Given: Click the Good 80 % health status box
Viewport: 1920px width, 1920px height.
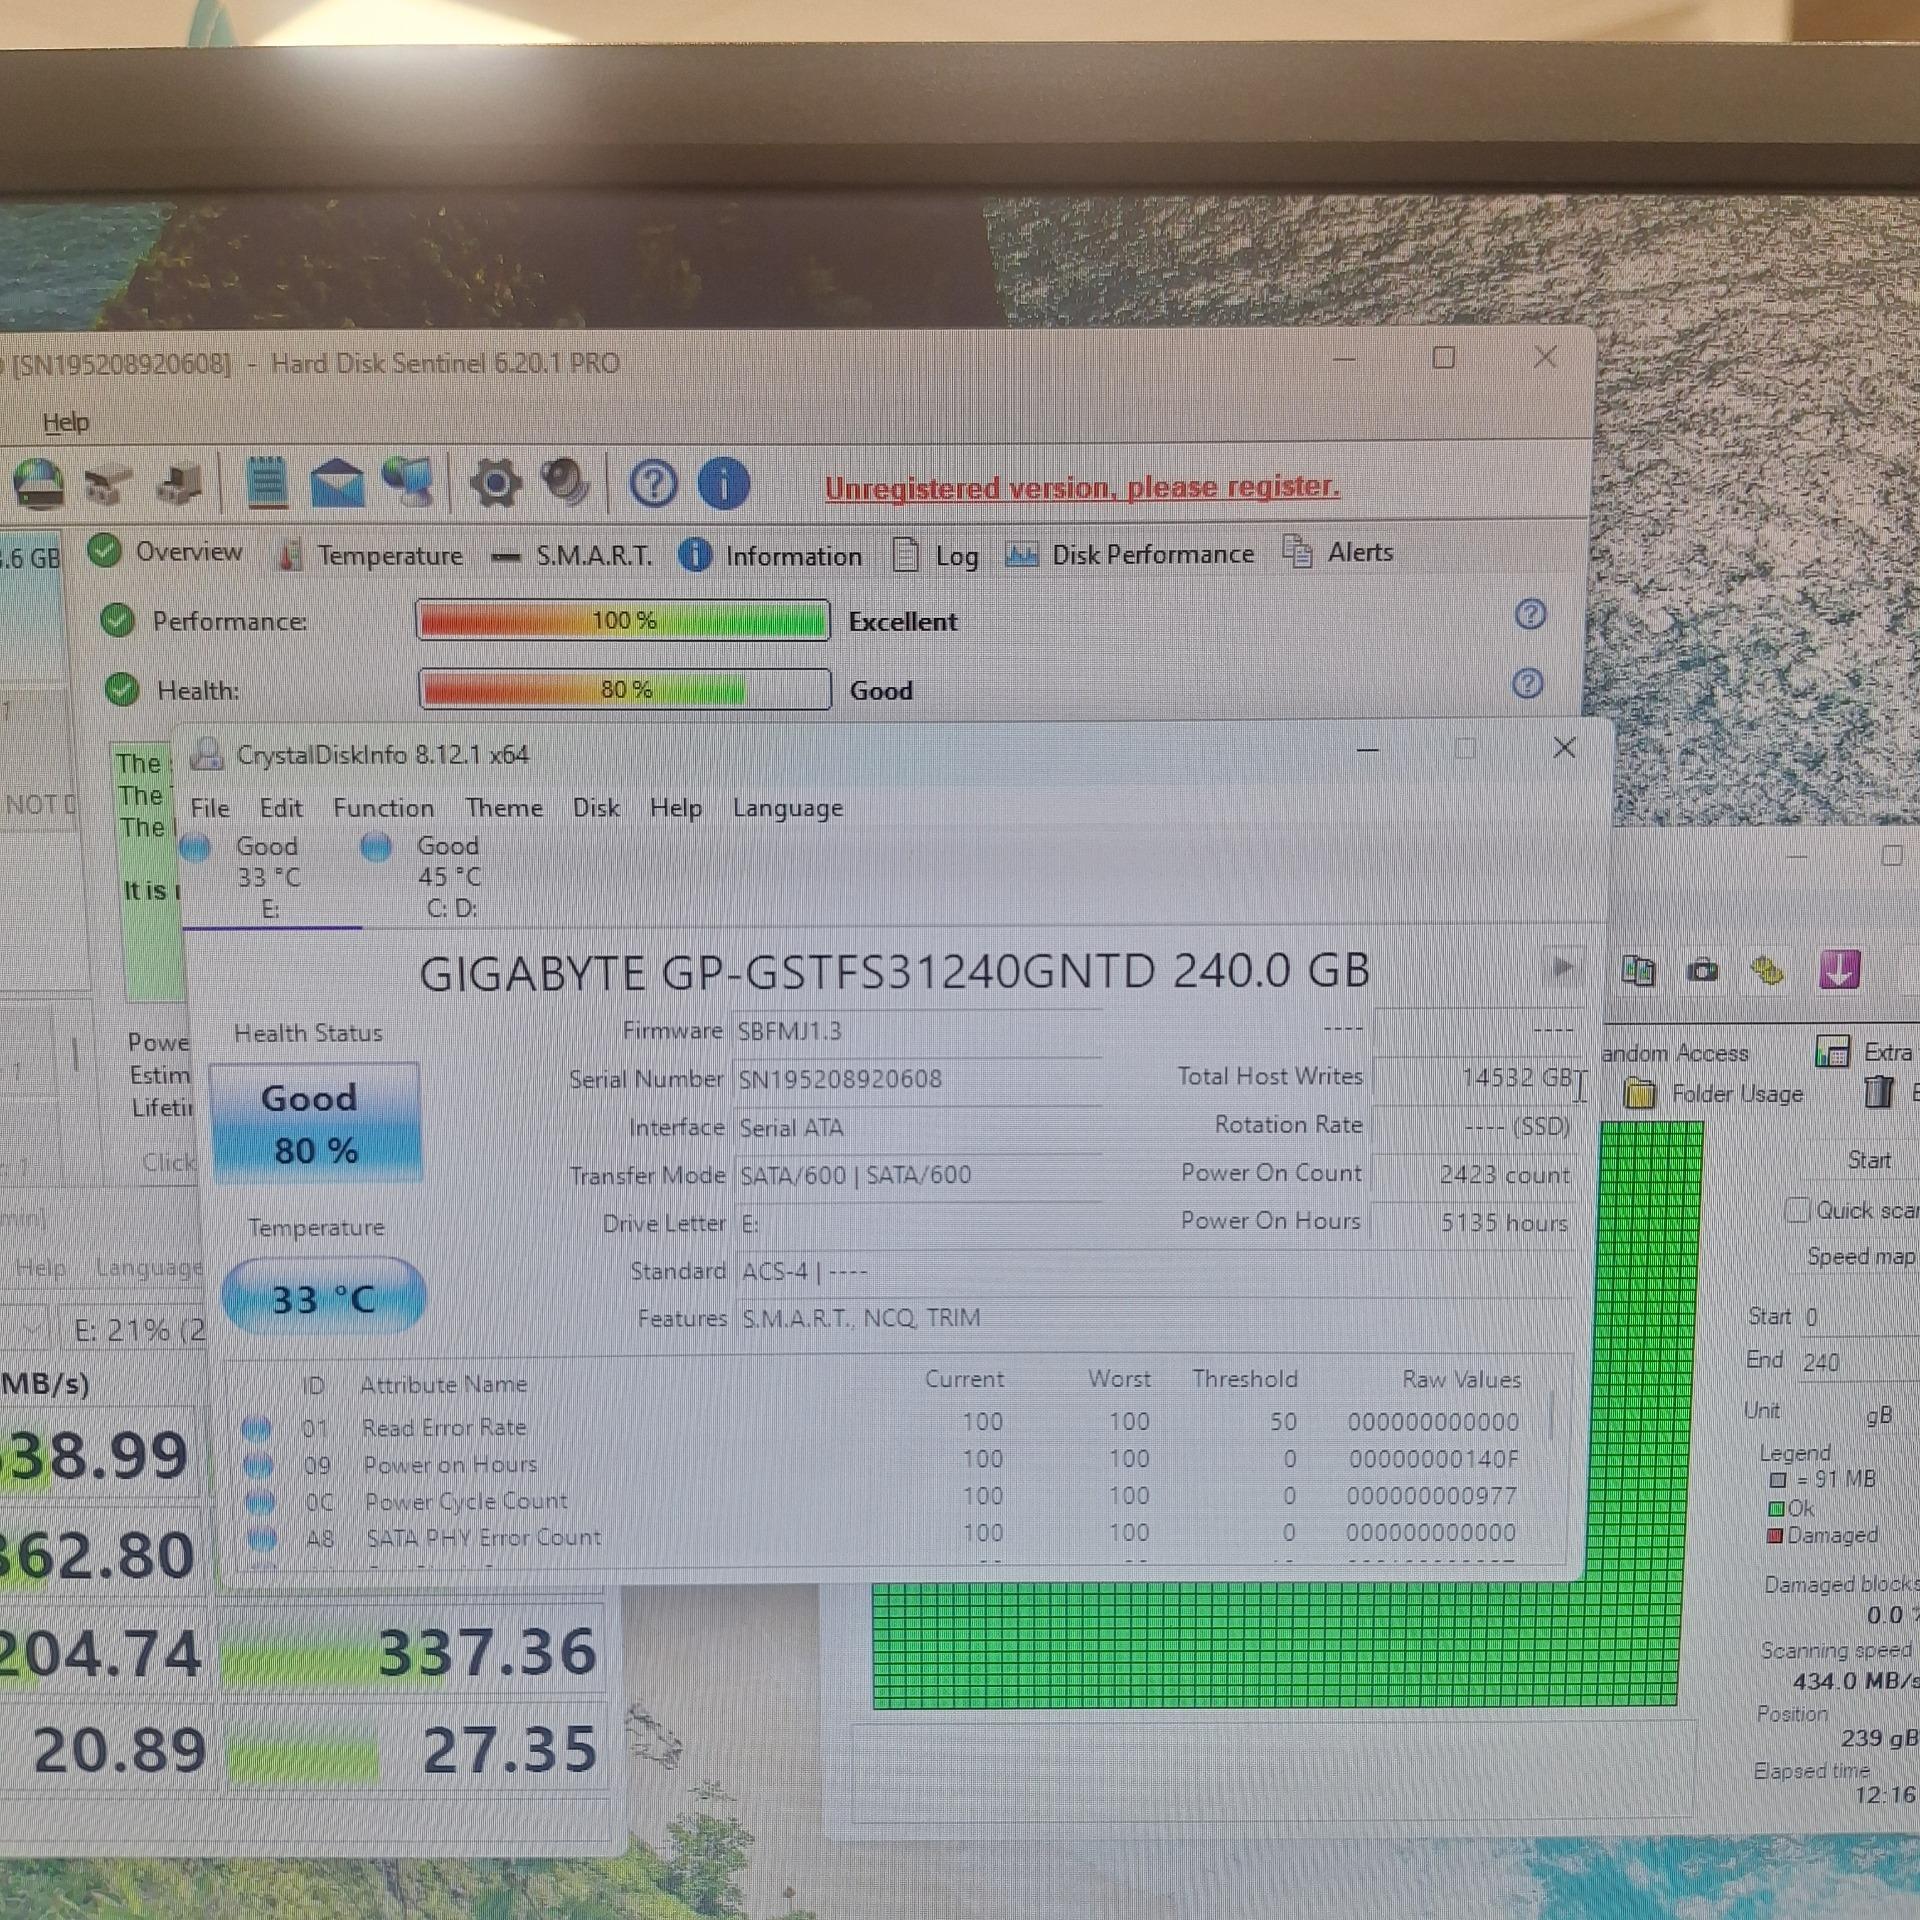Looking at the screenshot, I should point(316,1123).
